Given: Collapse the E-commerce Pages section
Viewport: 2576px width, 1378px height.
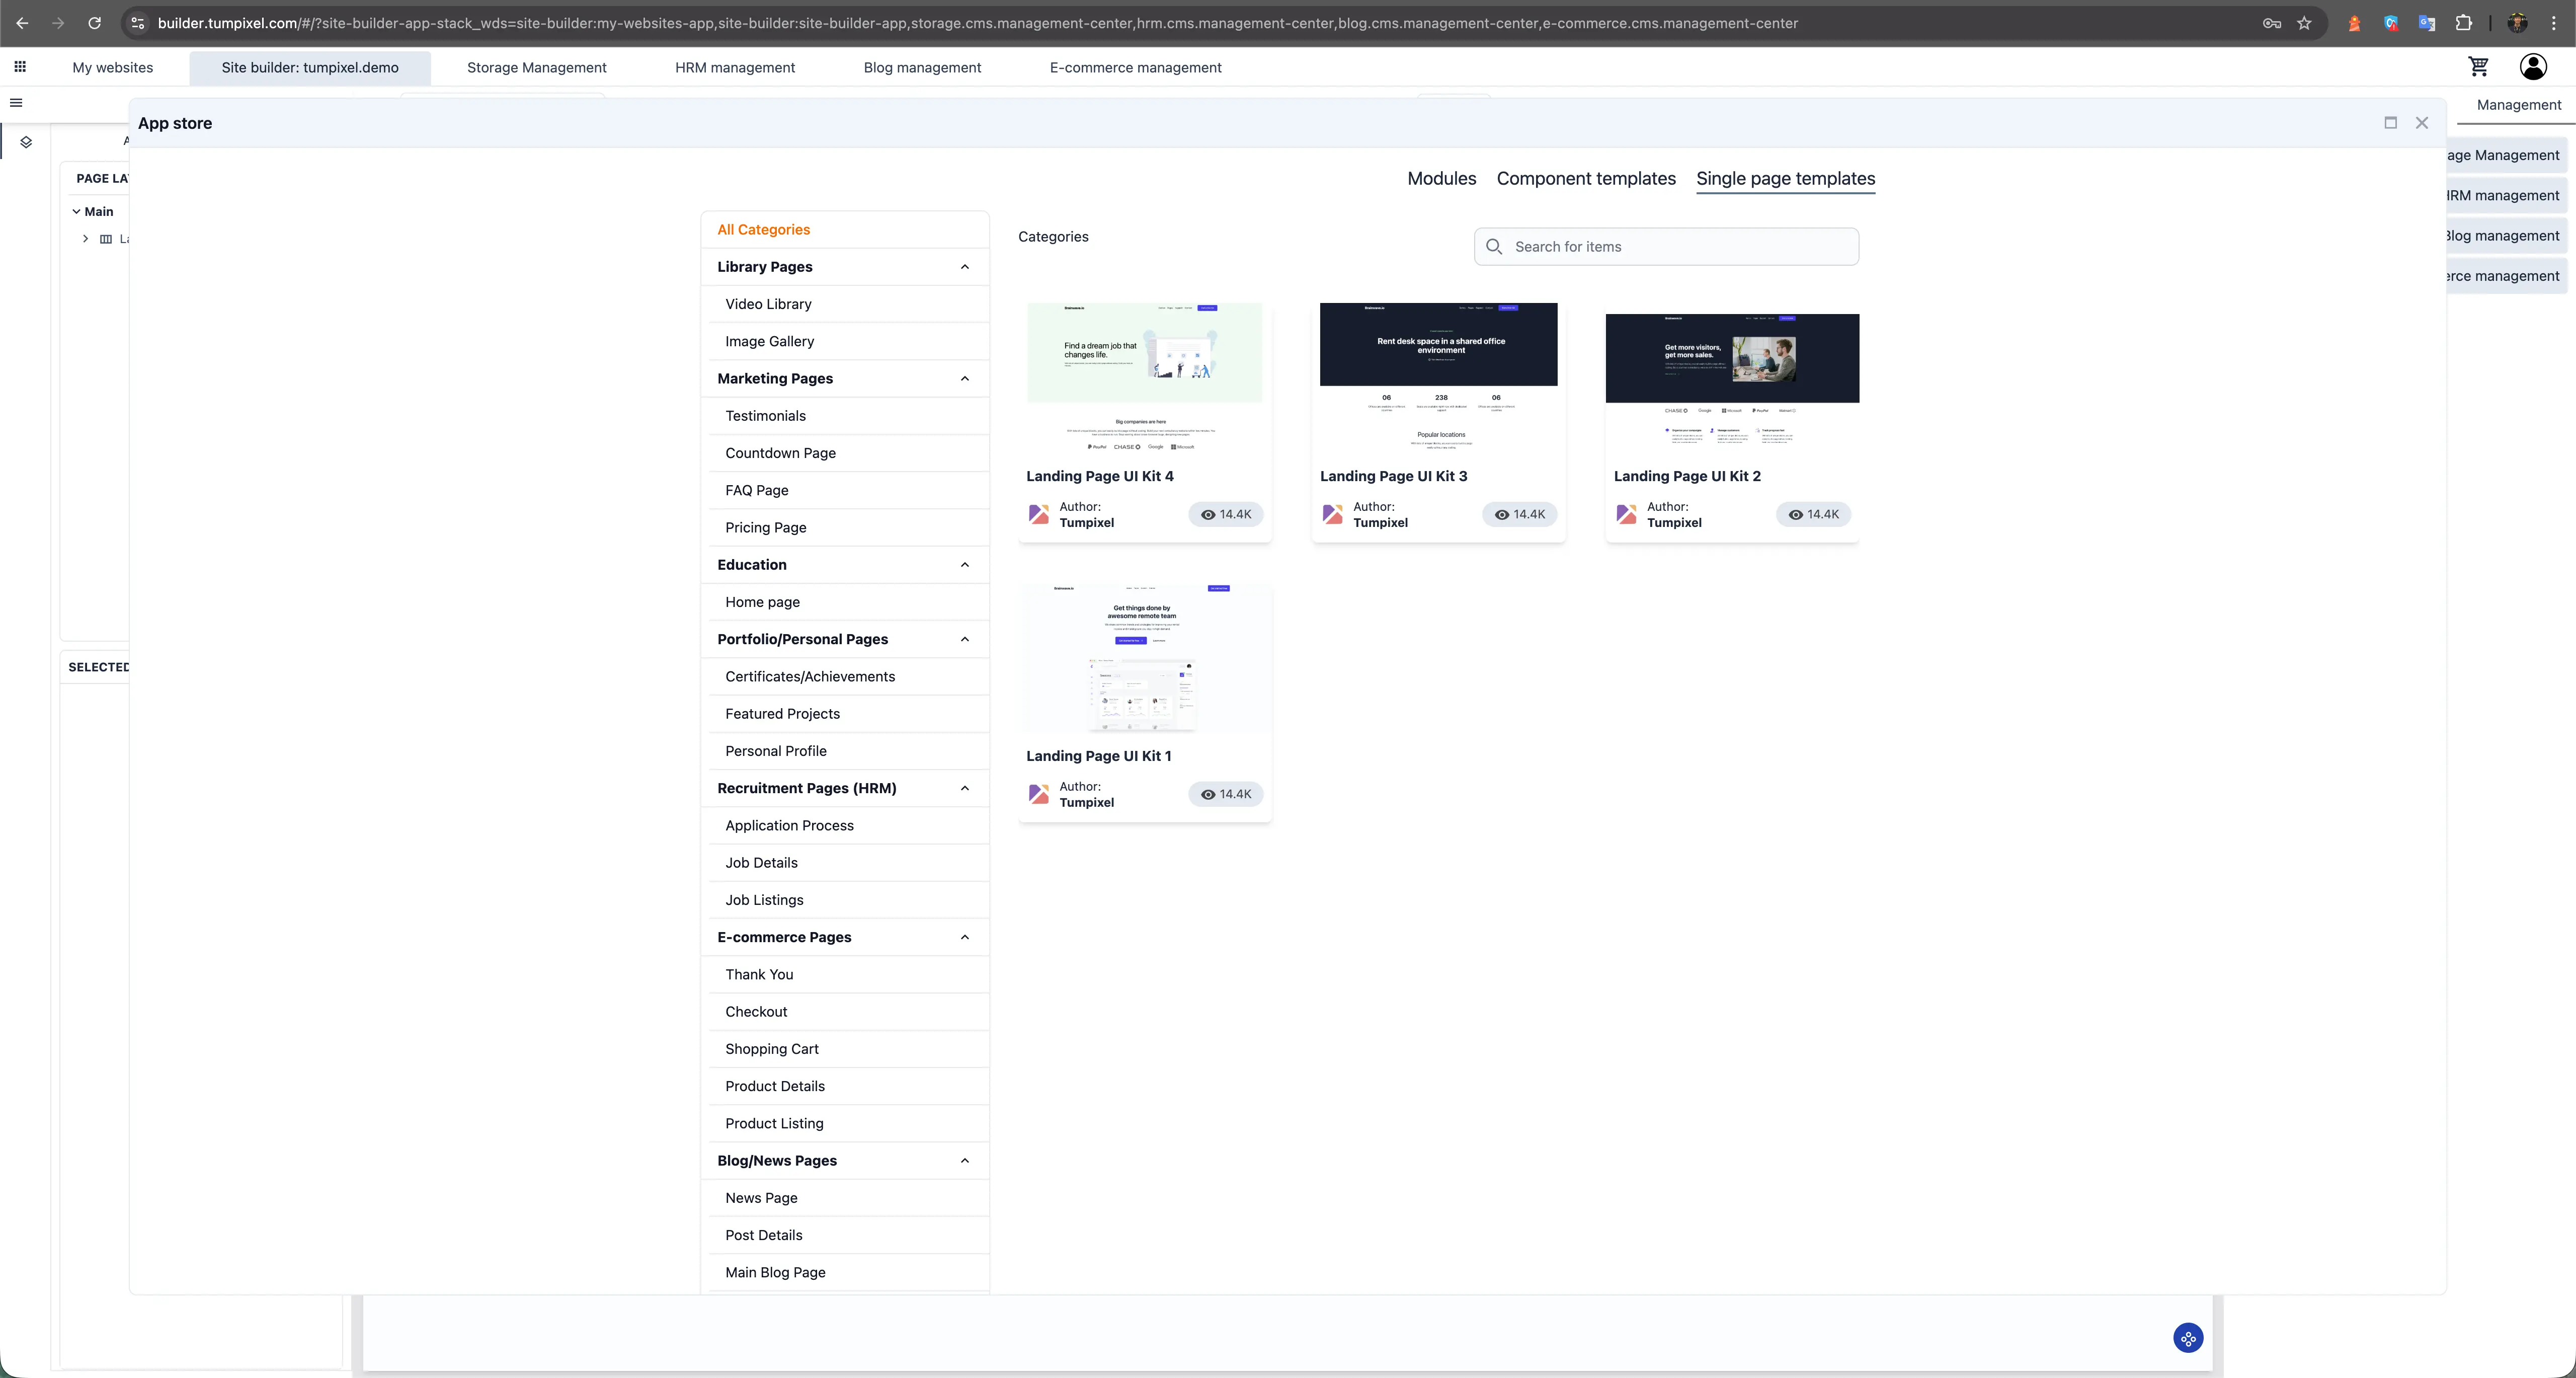Looking at the screenshot, I should pyautogui.click(x=964, y=937).
